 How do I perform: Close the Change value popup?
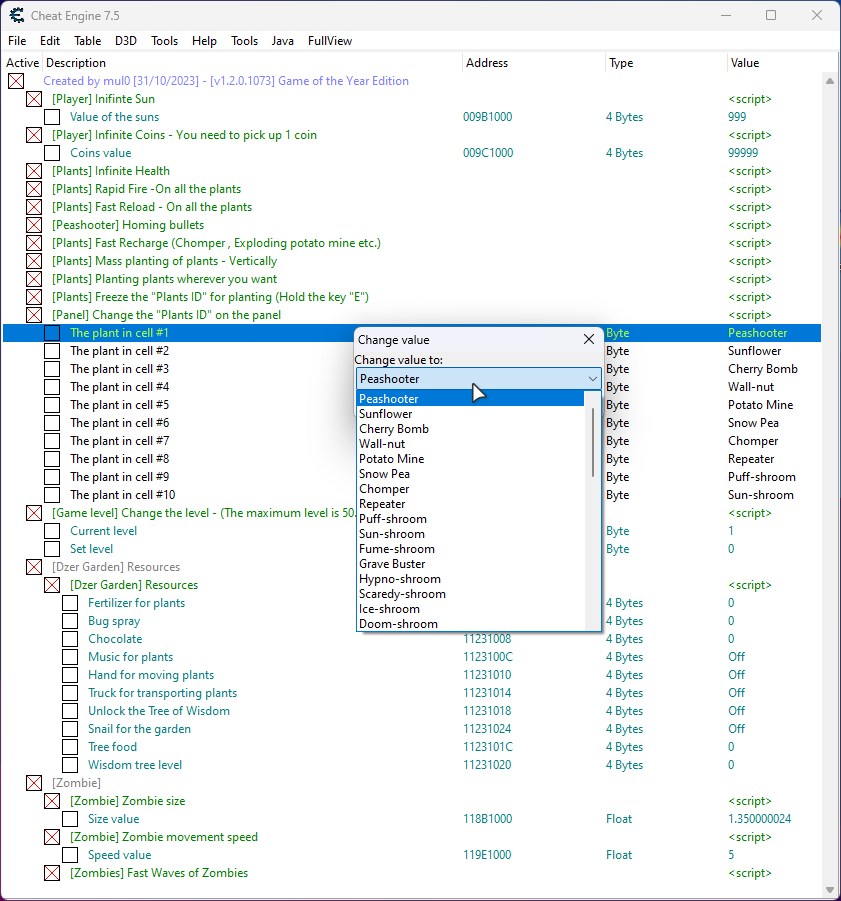pos(589,339)
